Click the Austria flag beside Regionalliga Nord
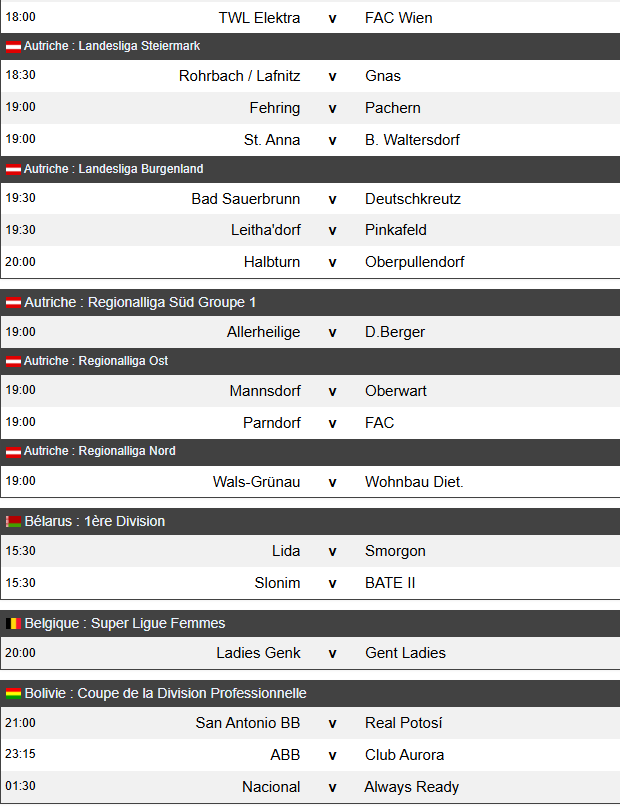The height and width of the screenshot is (808, 620). [x=13, y=452]
